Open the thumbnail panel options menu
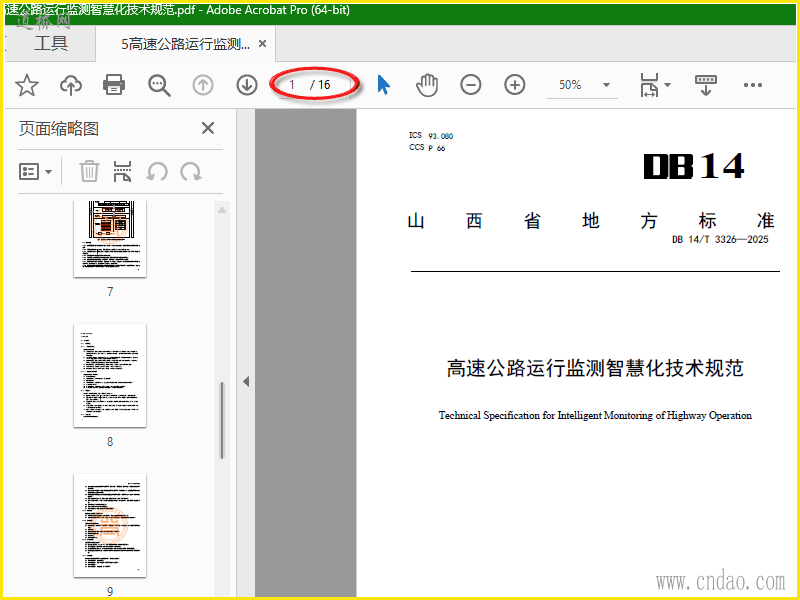This screenshot has width=800, height=600. [35, 171]
